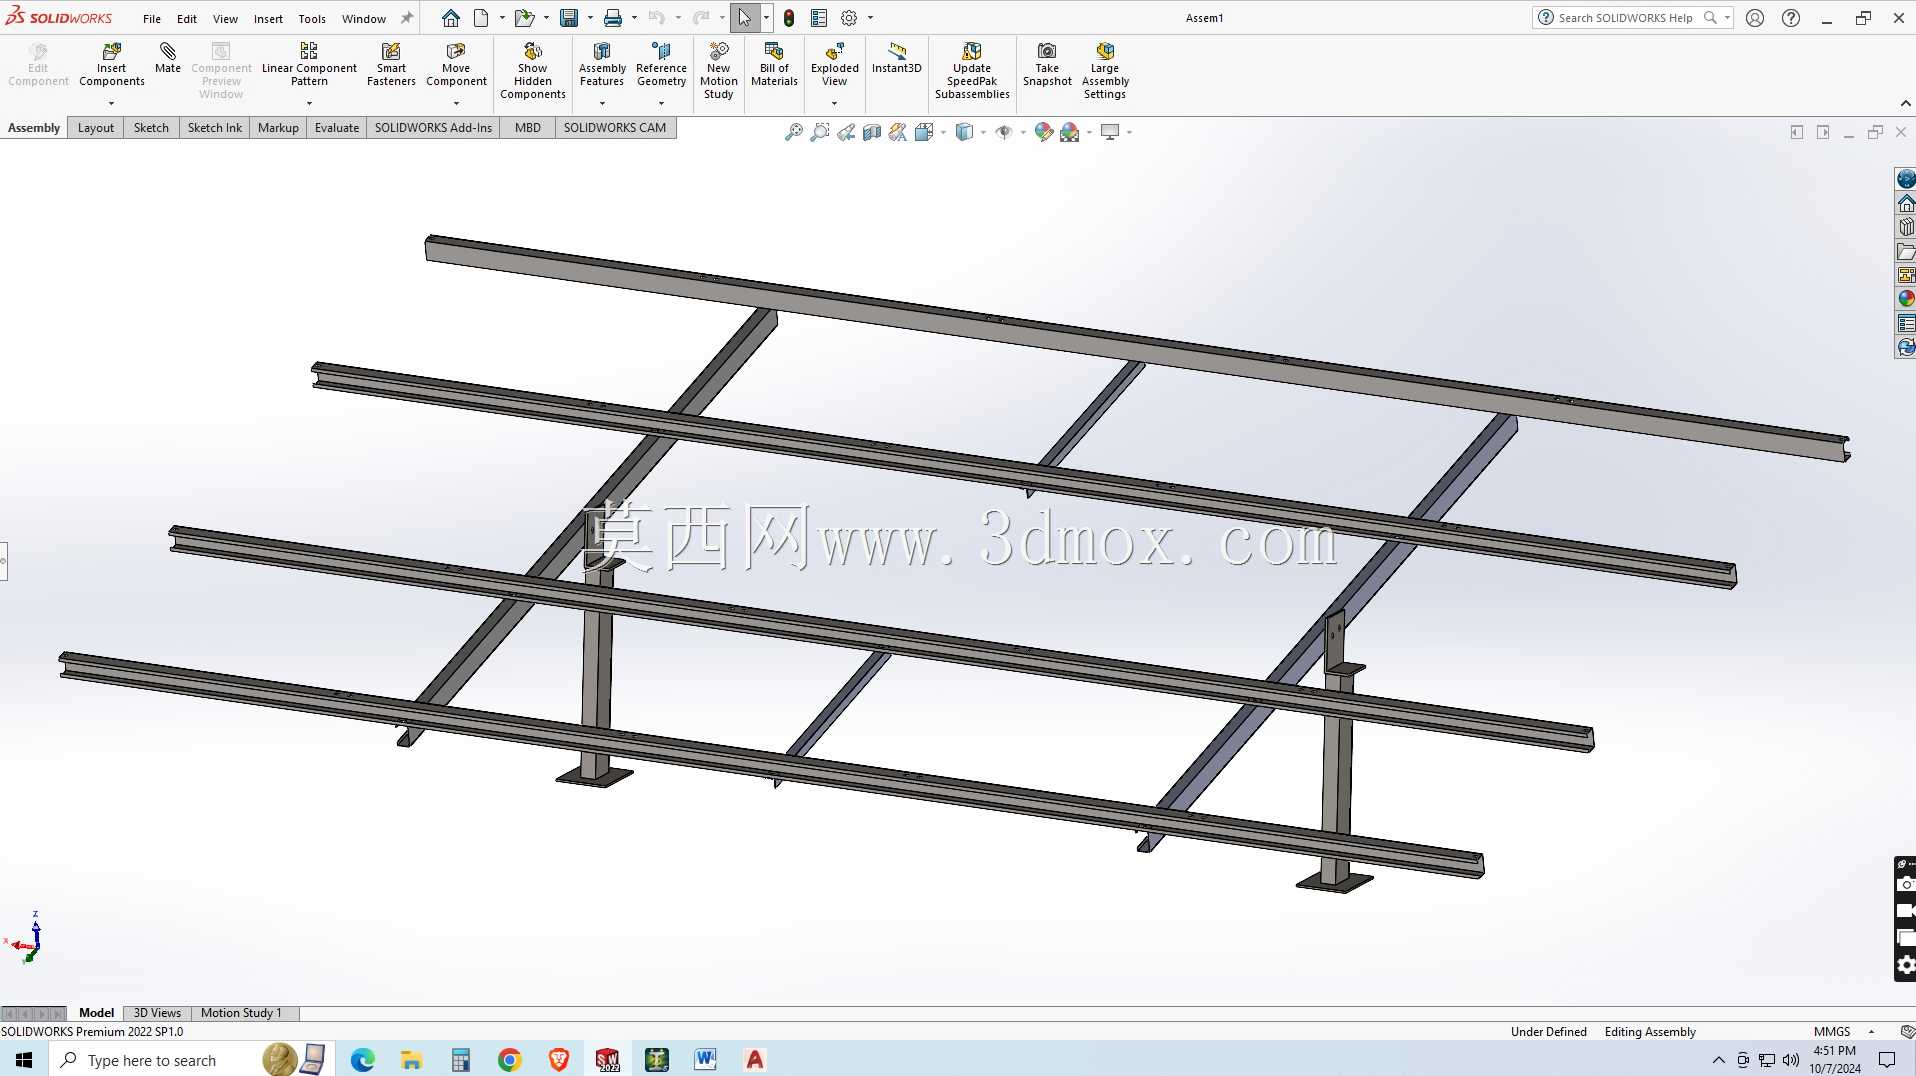
Task: Click the Apply Scene icon
Action: point(1070,132)
